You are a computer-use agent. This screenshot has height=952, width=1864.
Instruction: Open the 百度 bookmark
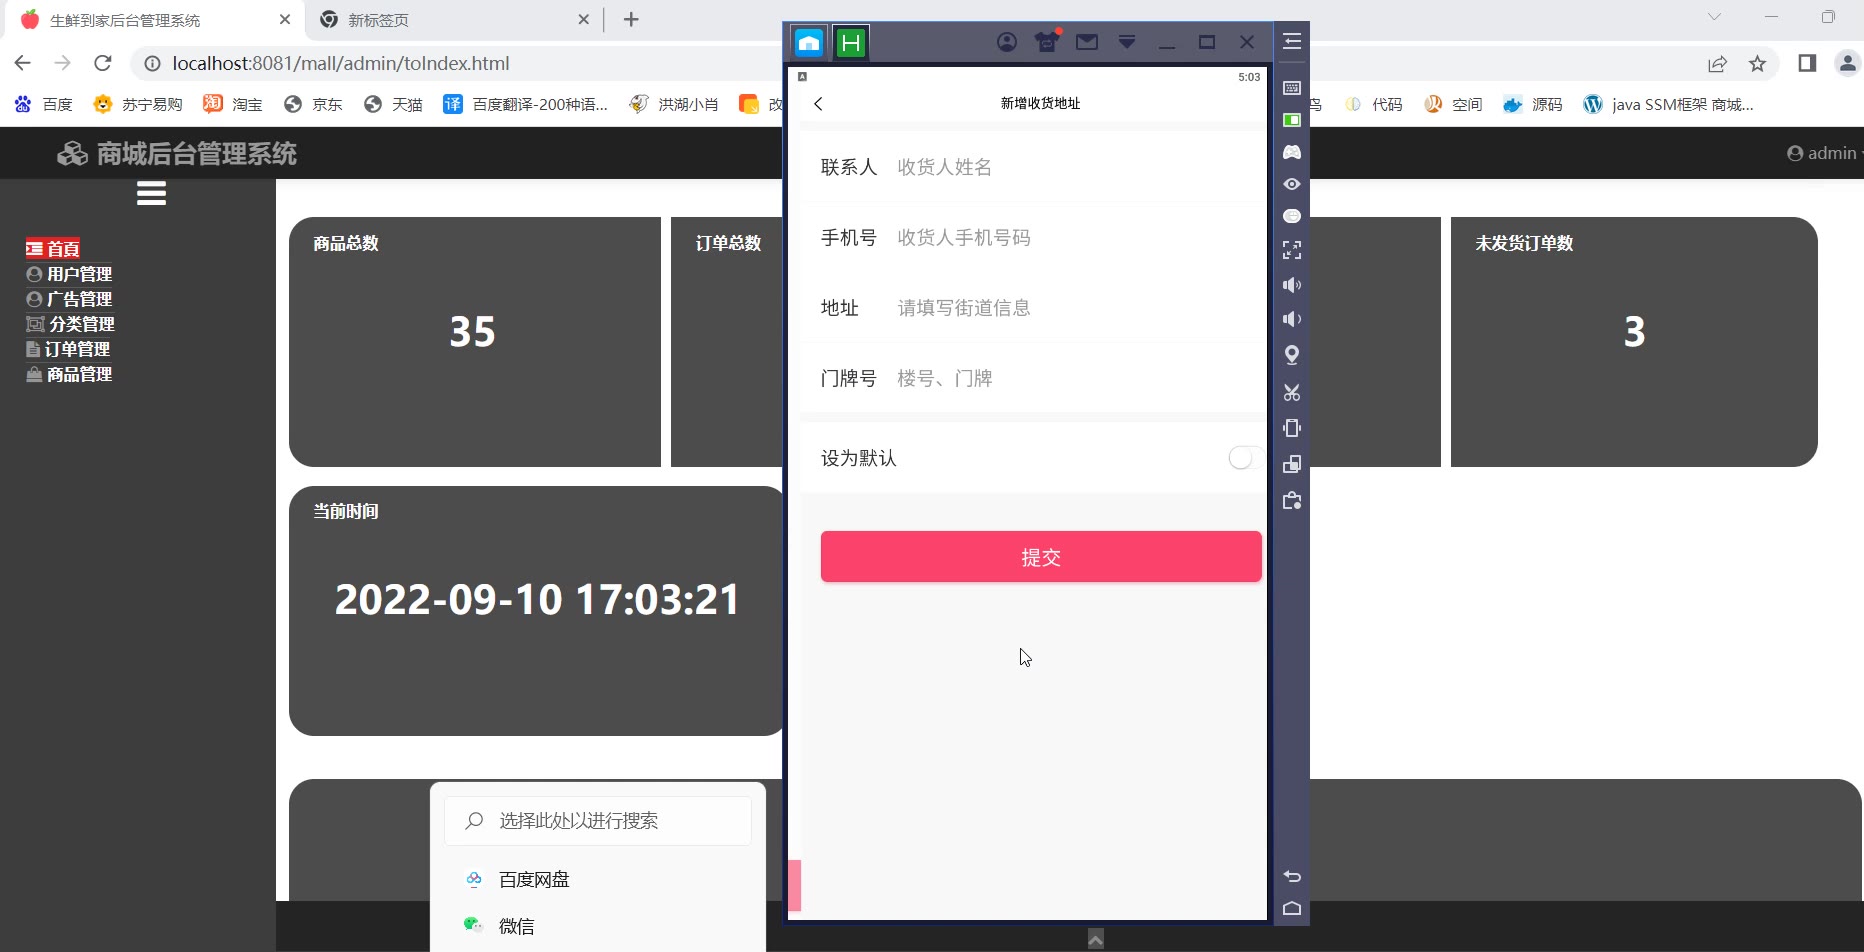click(x=44, y=104)
